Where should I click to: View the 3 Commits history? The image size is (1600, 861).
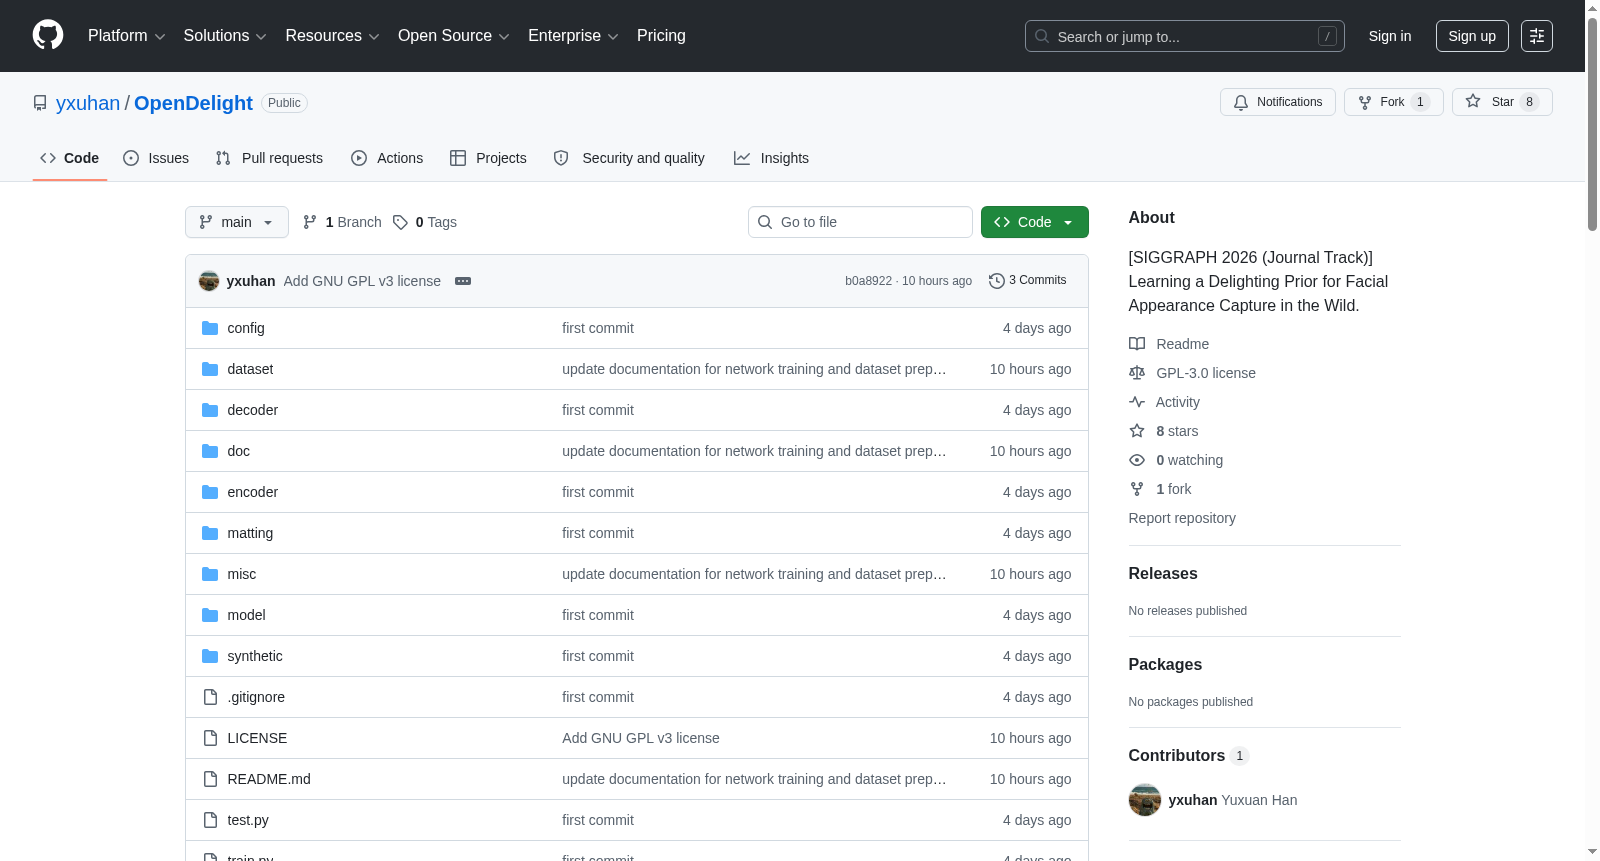coord(1027,281)
